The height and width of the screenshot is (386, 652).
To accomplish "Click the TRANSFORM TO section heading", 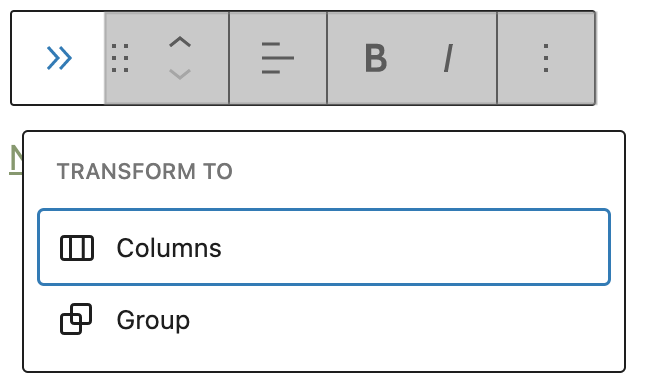I will tap(145, 171).
